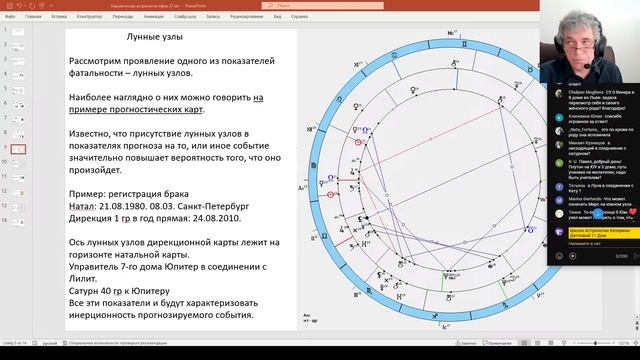Click the Undo arrow in quick access toolbar
Viewport: 640px width, 360px height.
click(x=19, y=6)
